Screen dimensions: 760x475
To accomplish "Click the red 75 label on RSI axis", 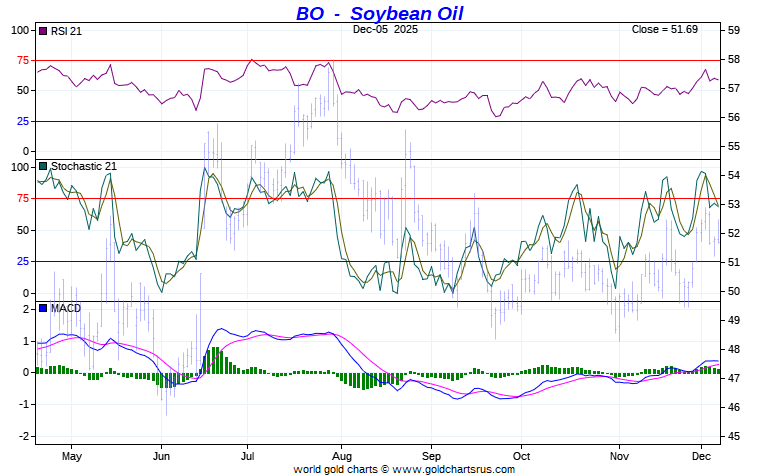I will 23,60.
